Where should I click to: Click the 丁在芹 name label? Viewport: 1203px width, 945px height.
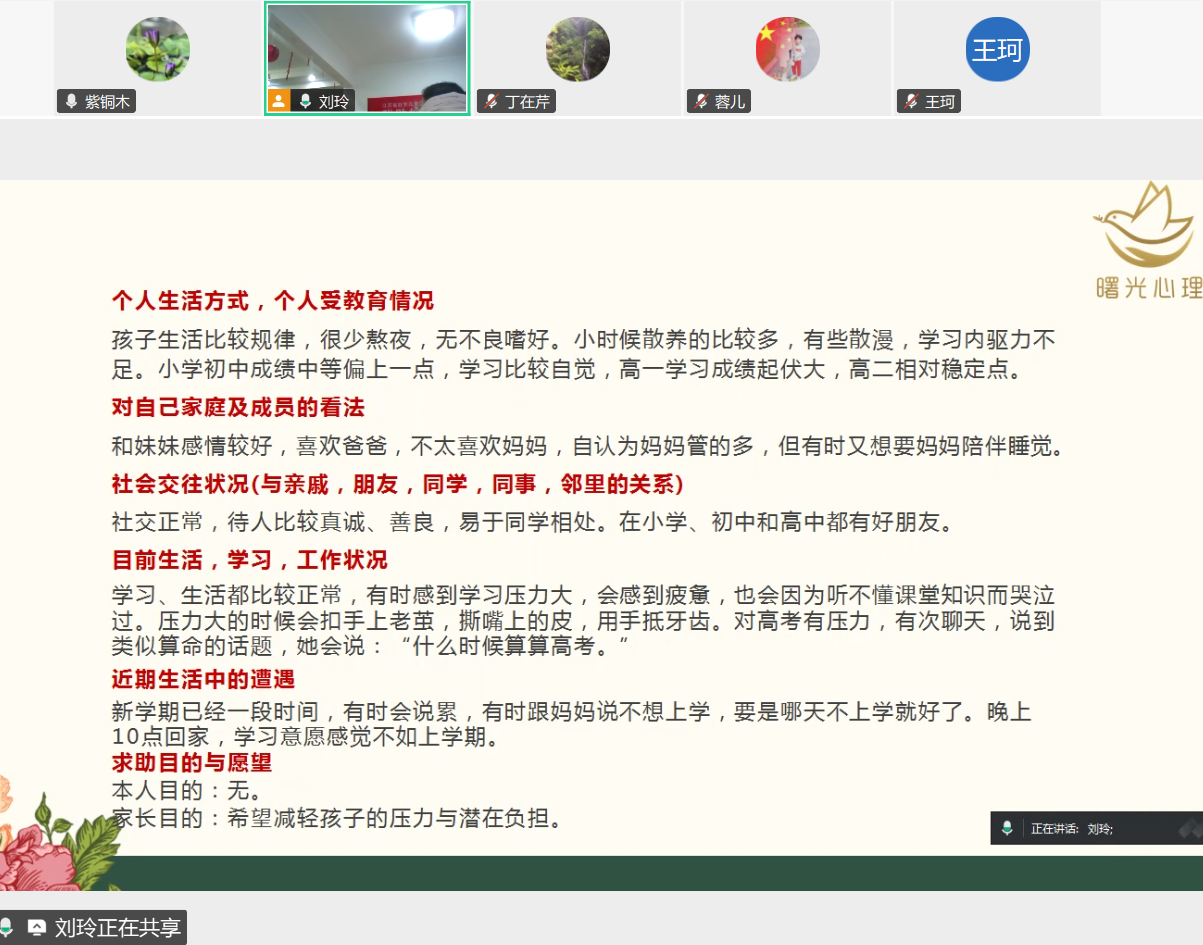527,102
